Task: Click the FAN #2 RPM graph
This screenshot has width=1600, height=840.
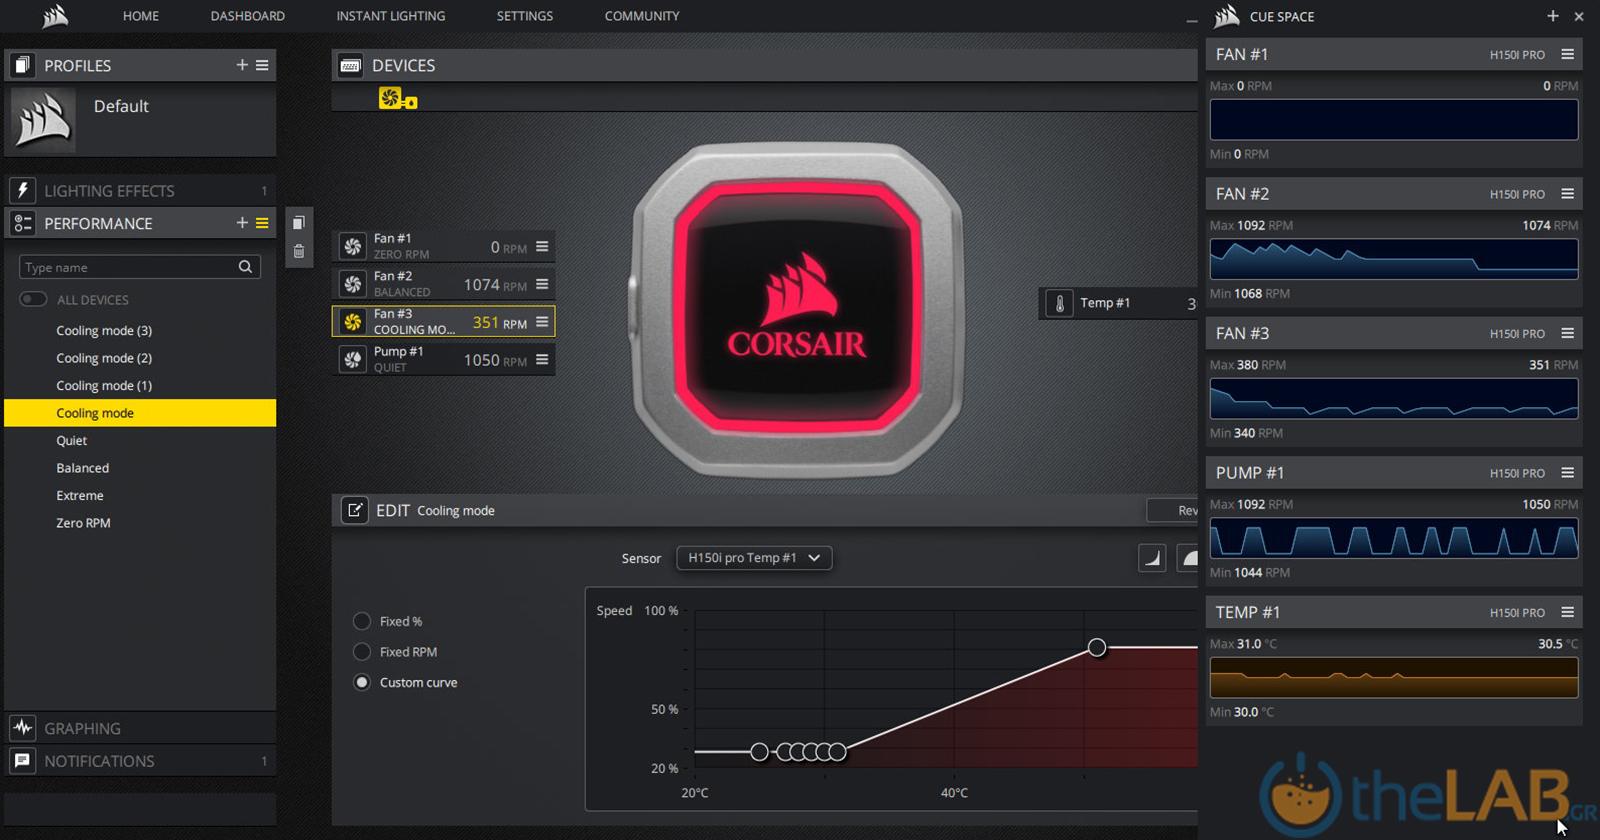Action: point(1394,259)
